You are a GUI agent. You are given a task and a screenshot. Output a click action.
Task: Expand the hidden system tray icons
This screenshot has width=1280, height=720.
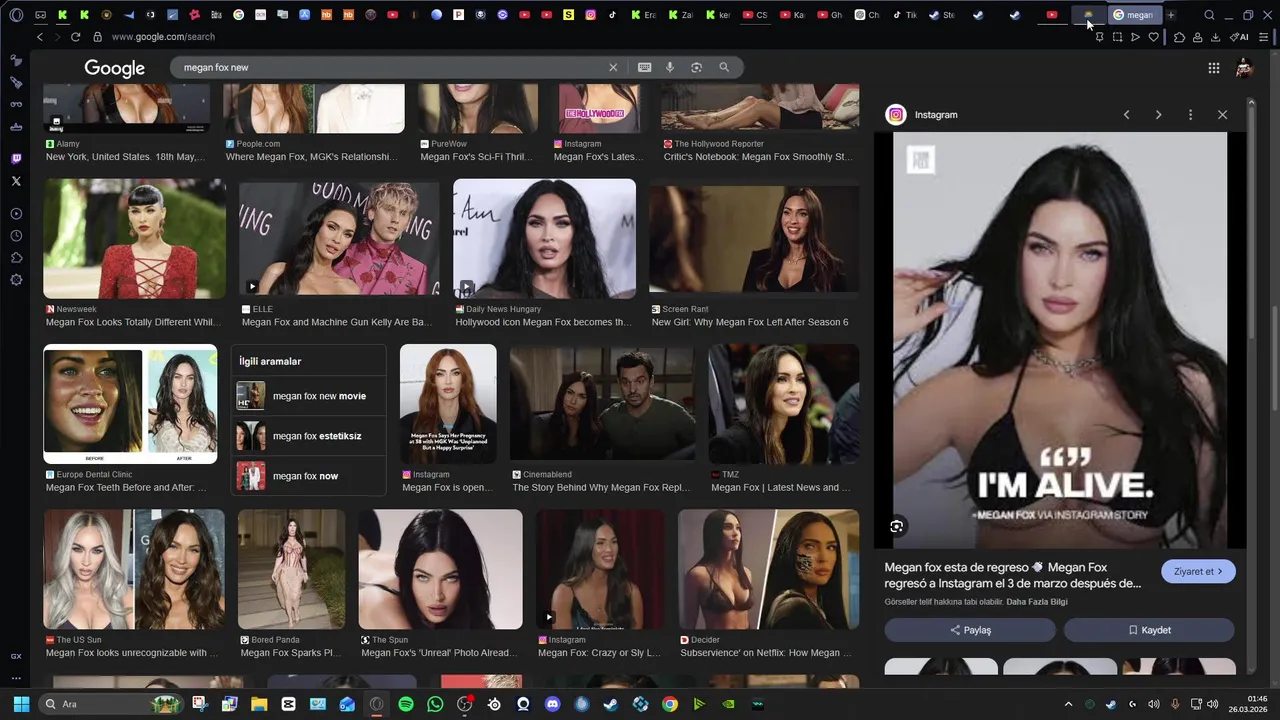click(1068, 704)
